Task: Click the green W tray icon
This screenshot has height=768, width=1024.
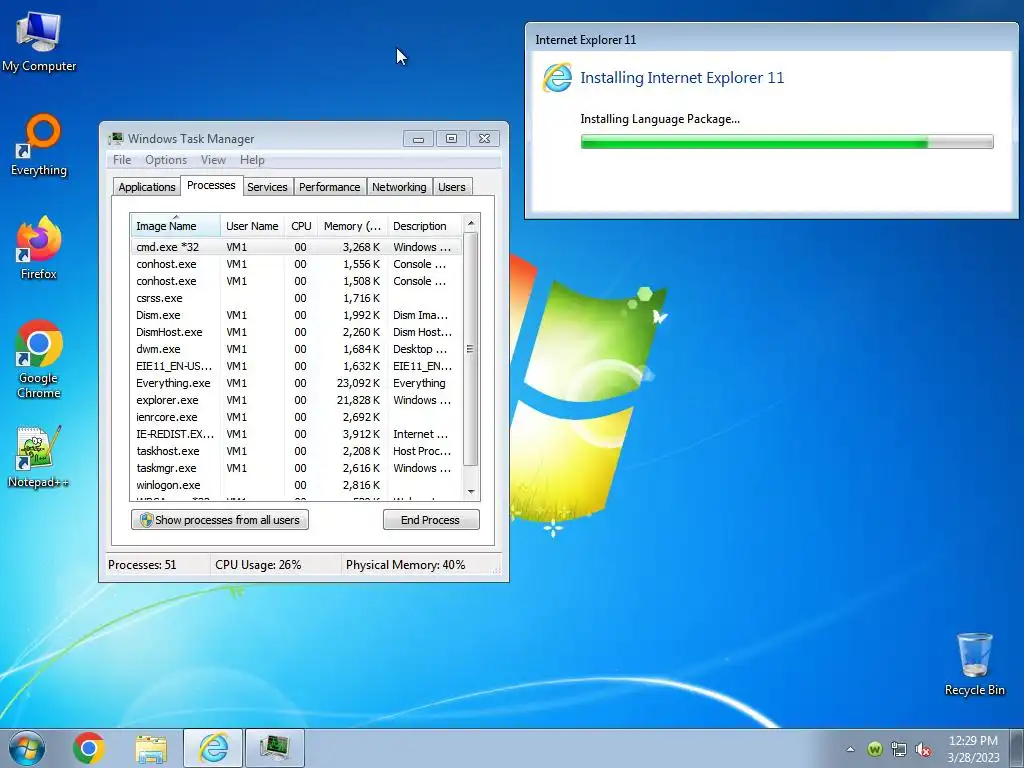Action: pos(875,749)
